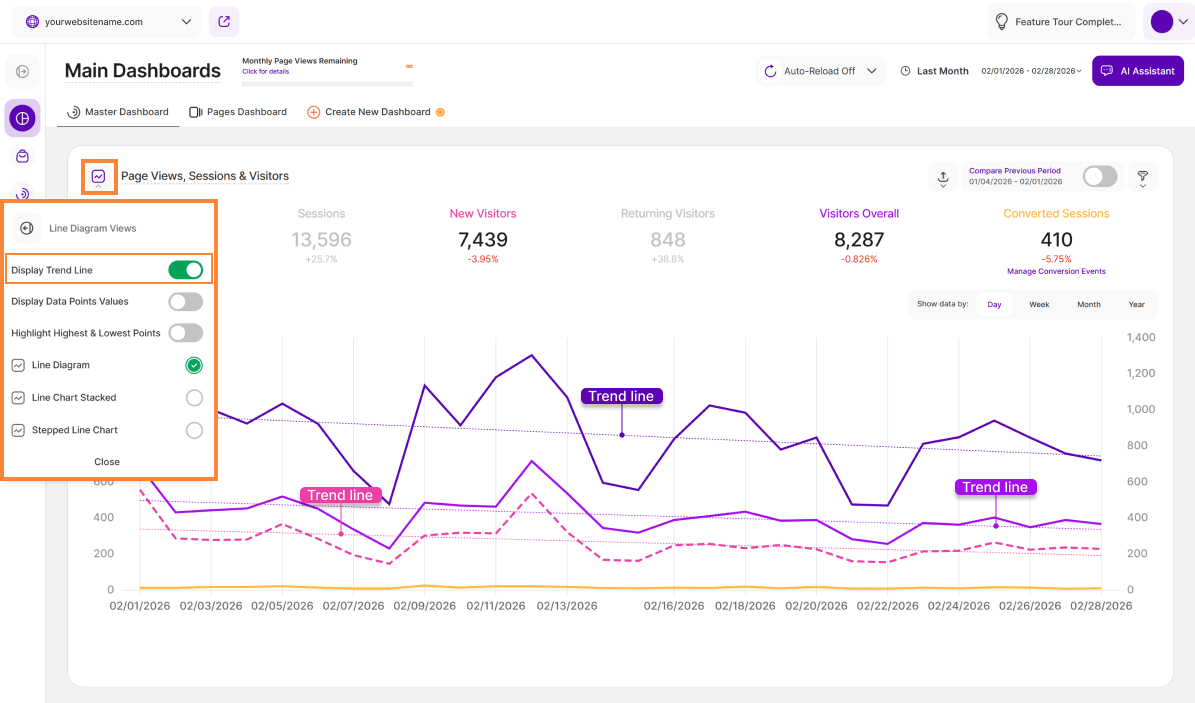Viewport: 1195px width, 703px height.
Task: Switch to the Pages Dashboard tab
Action: pos(238,112)
